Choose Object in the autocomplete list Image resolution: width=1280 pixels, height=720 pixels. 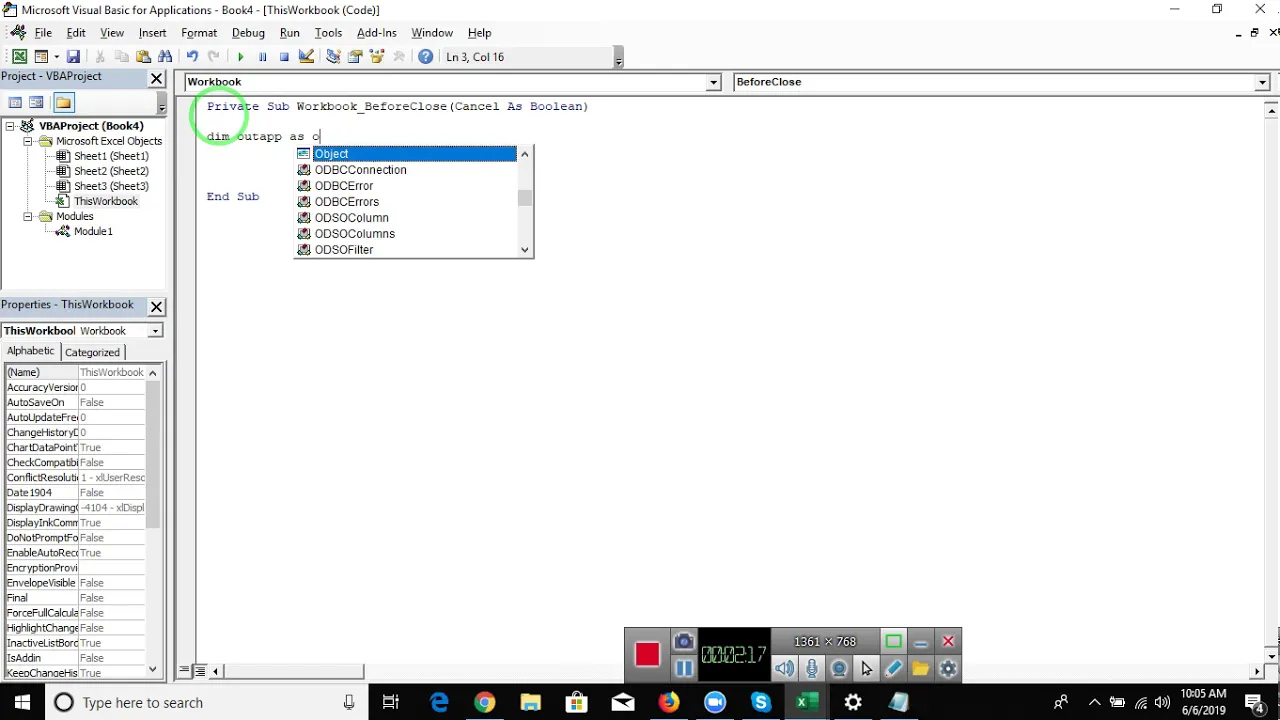coord(406,154)
